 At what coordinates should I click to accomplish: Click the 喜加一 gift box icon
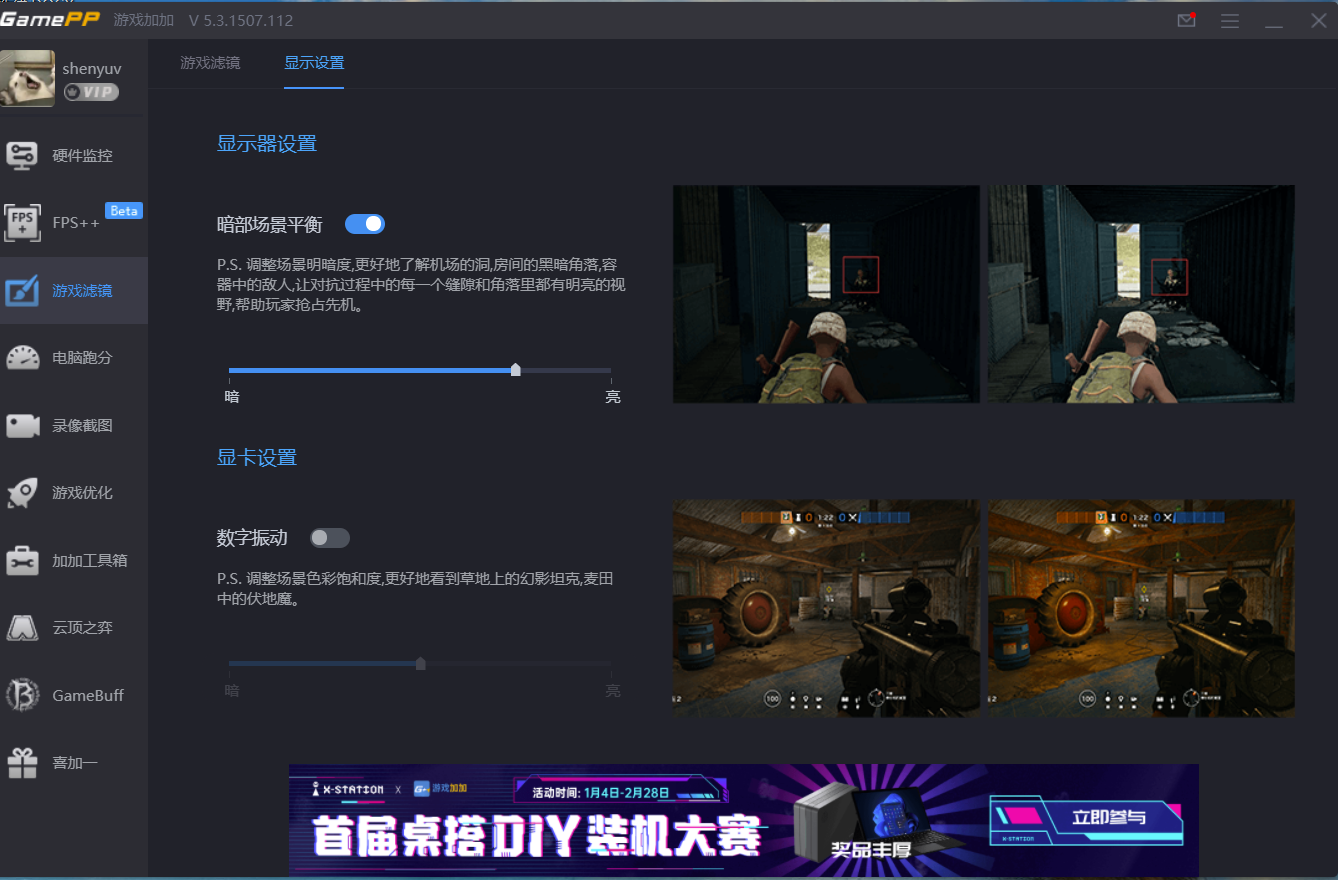pos(22,763)
